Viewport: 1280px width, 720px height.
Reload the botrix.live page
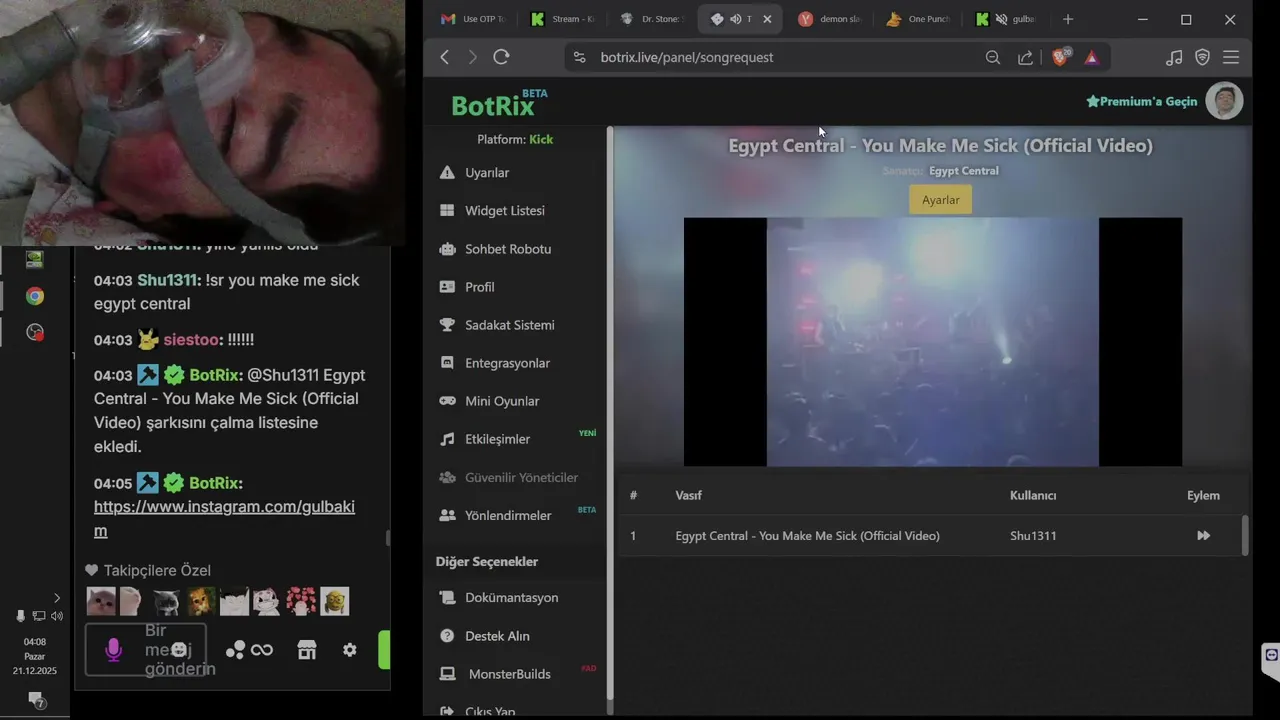tap(501, 57)
